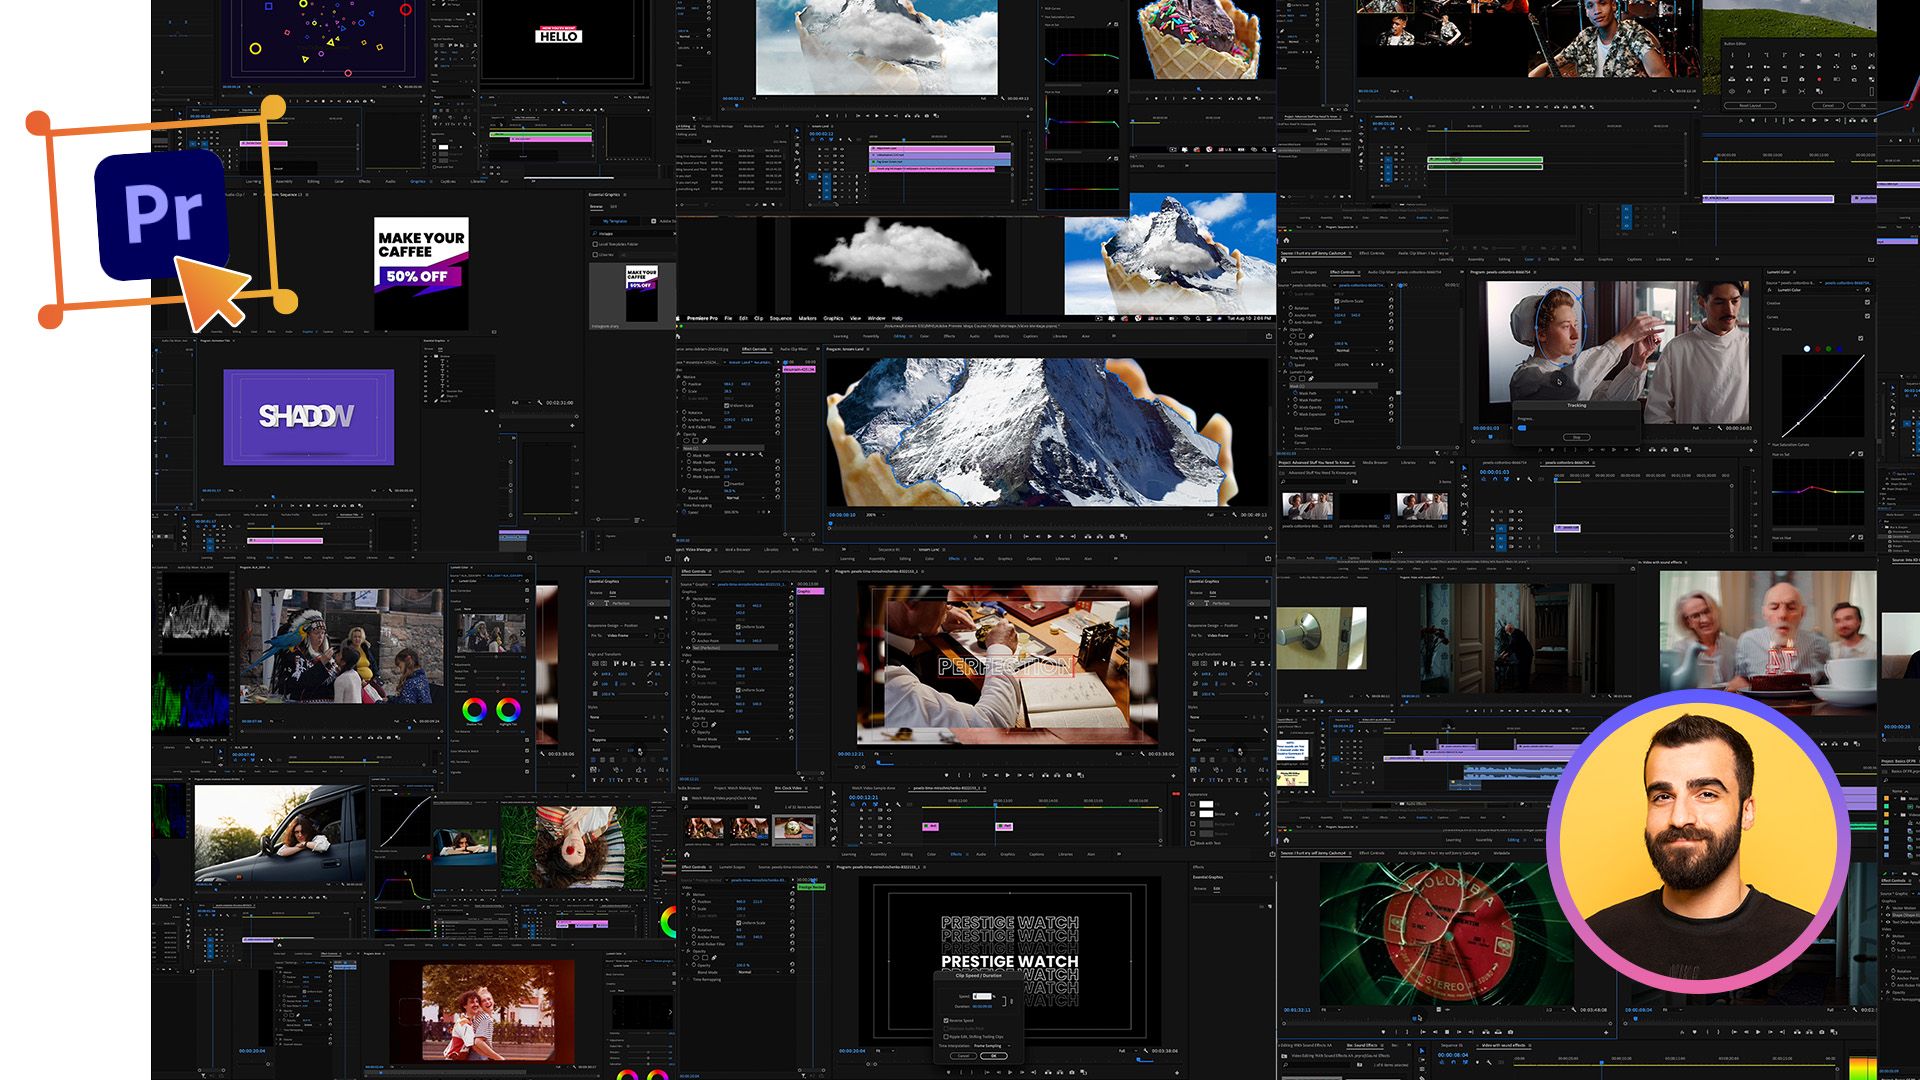Click the Stop button in Tracking dialog
Image resolution: width=1920 pixels, height=1080 pixels.
tap(1577, 437)
